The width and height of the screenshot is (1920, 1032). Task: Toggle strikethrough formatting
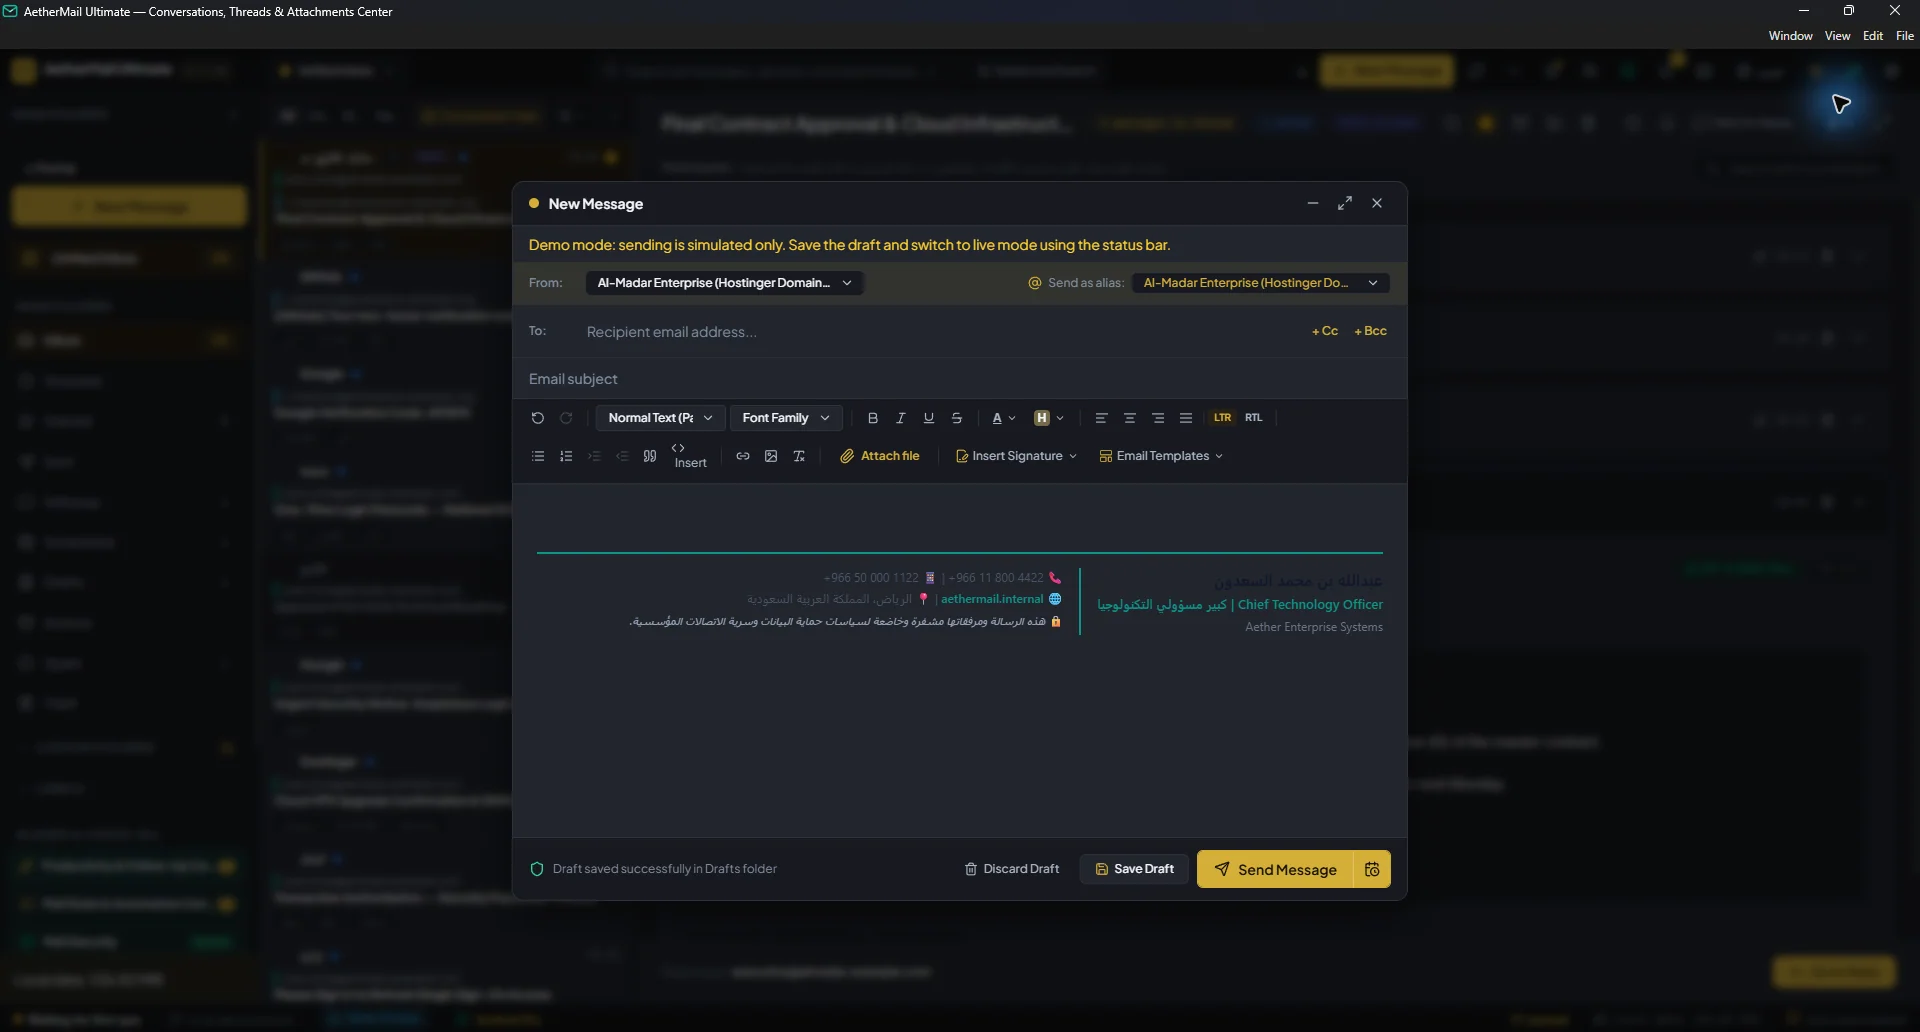(x=957, y=418)
